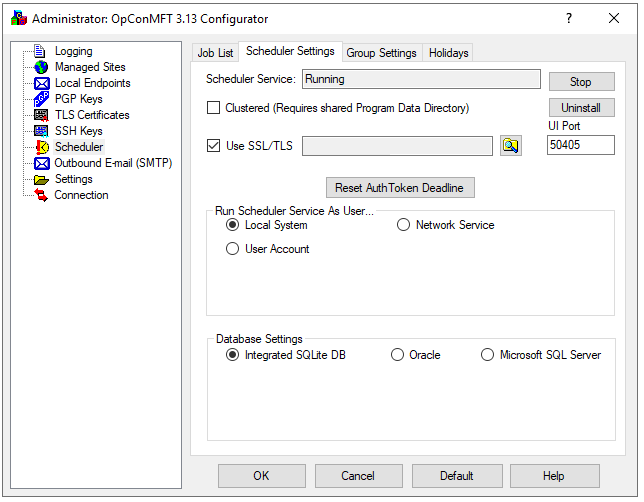Click the SSL/TLS certificate path field

(397, 146)
